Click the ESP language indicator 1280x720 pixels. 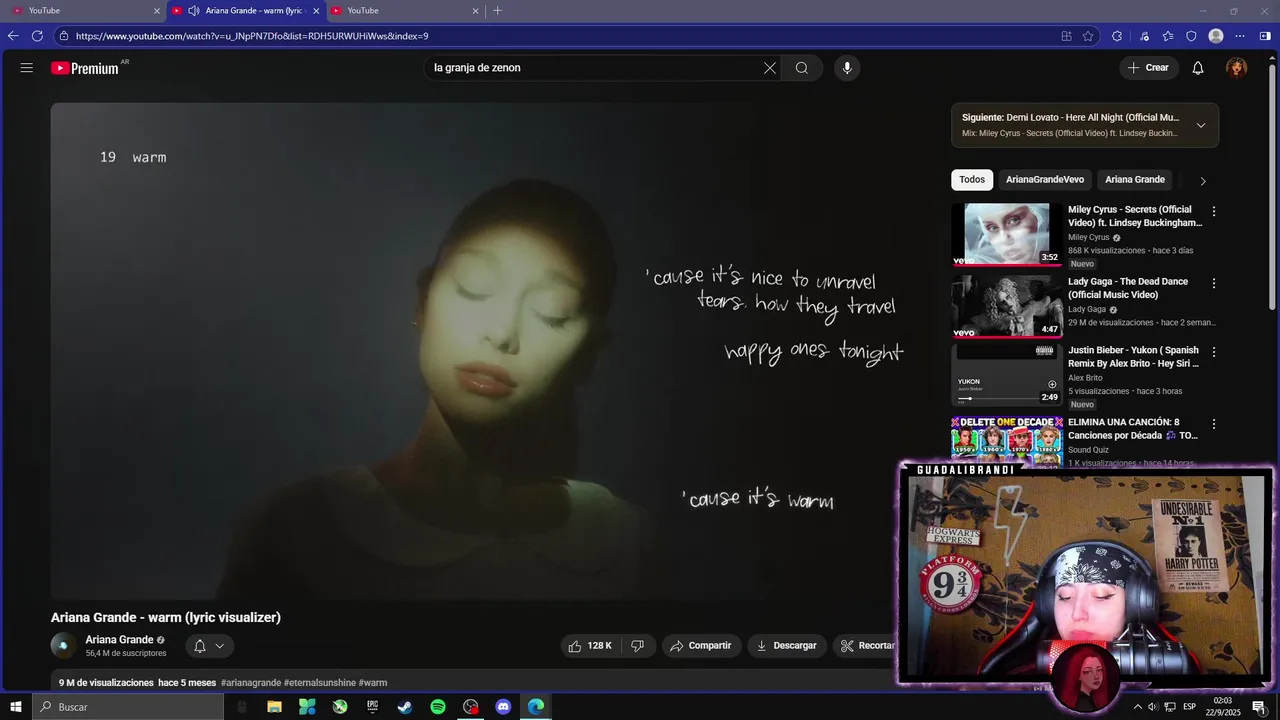click(x=1190, y=707)
